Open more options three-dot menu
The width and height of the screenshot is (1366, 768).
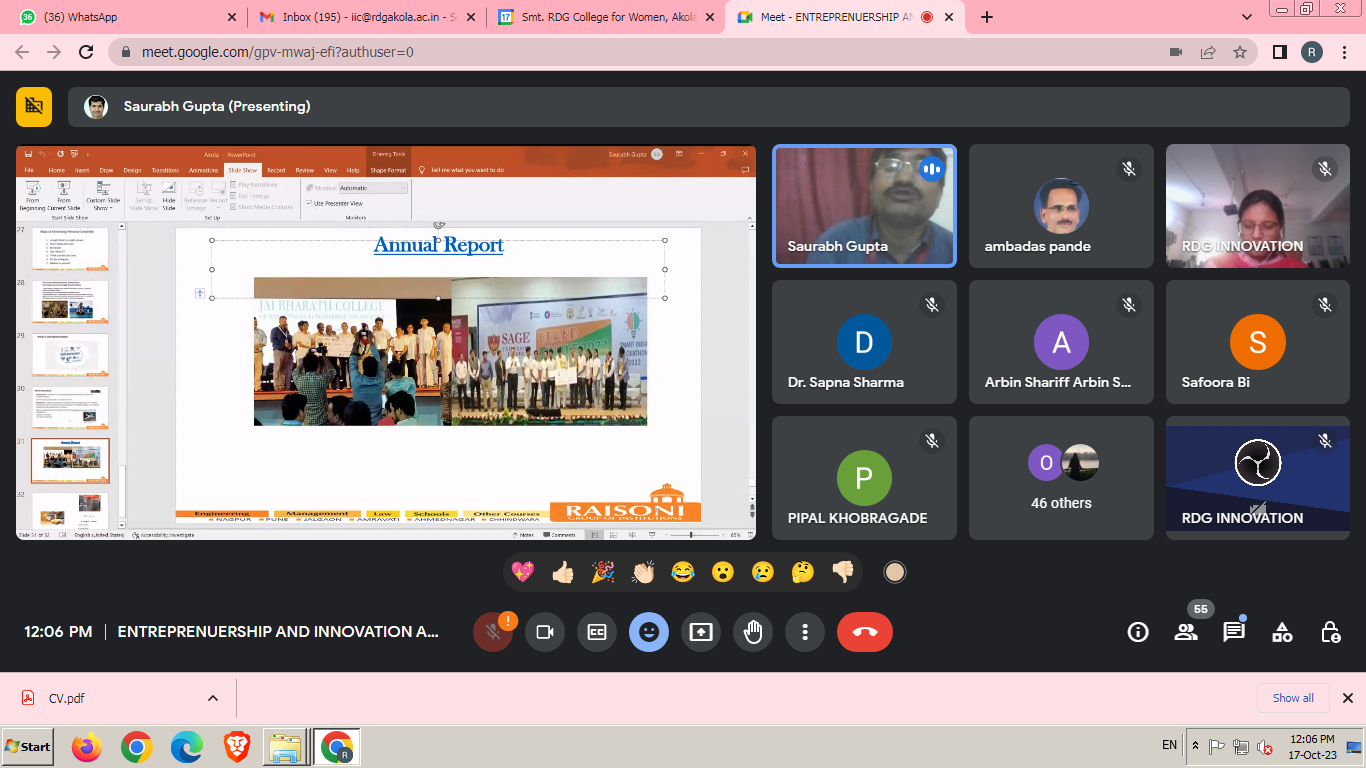(805, 632)
